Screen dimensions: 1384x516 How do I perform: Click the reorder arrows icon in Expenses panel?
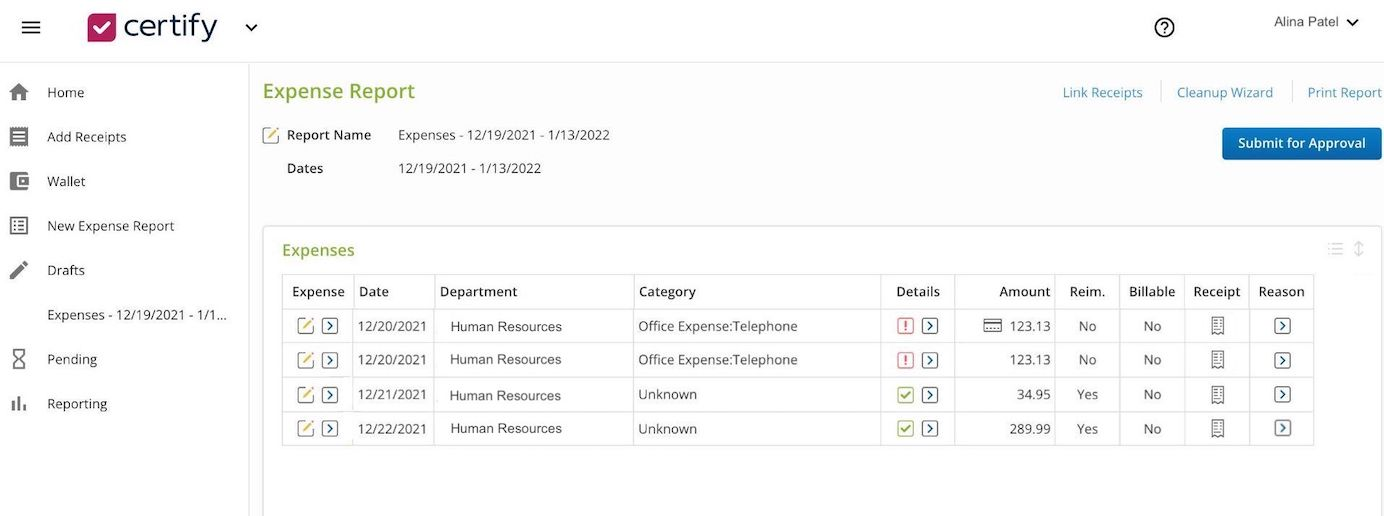pos(1359,249)
